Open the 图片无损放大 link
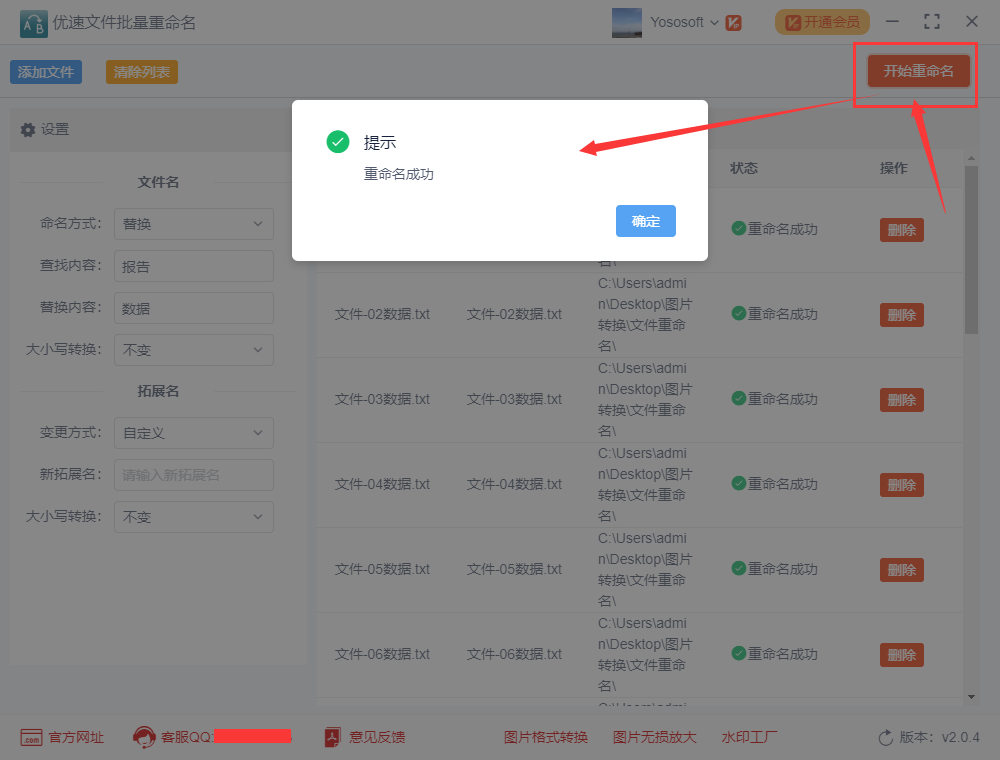 pyautogui.click(x=654, y=738)
